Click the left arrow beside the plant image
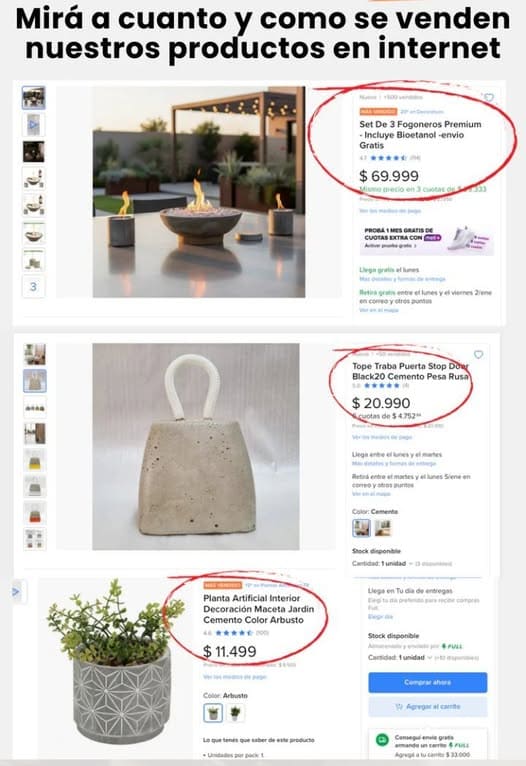 click(17, 592)
